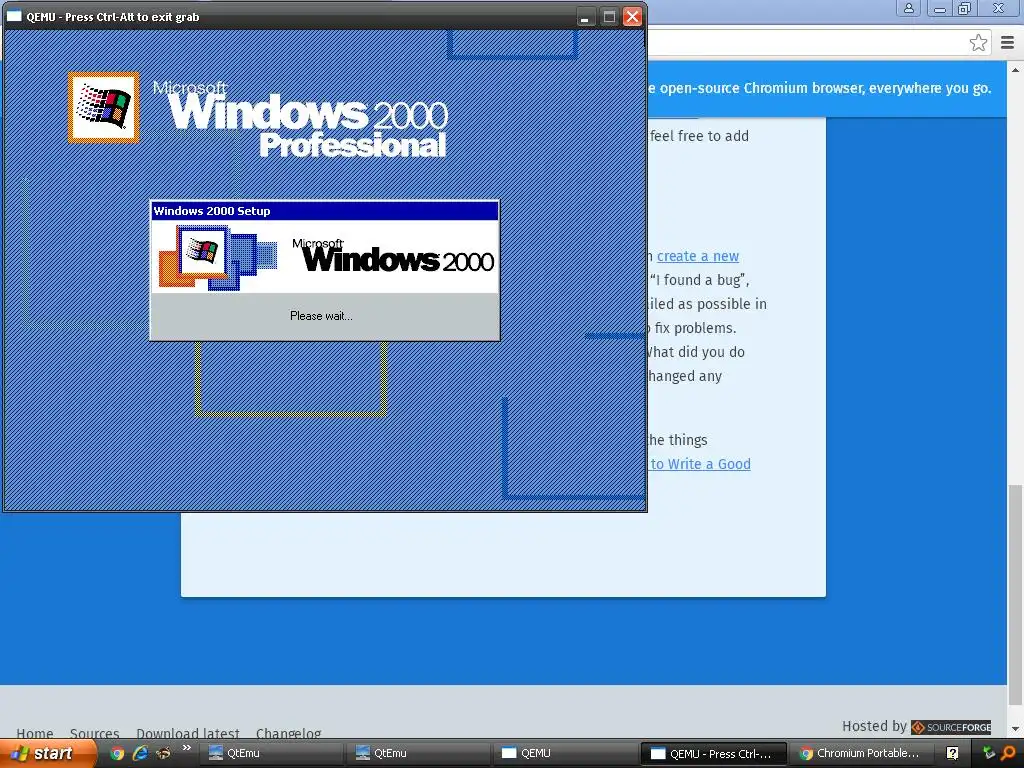1024x768 pixels.
Task: Follow the 'create a new' link
Action: pos(697,256)
